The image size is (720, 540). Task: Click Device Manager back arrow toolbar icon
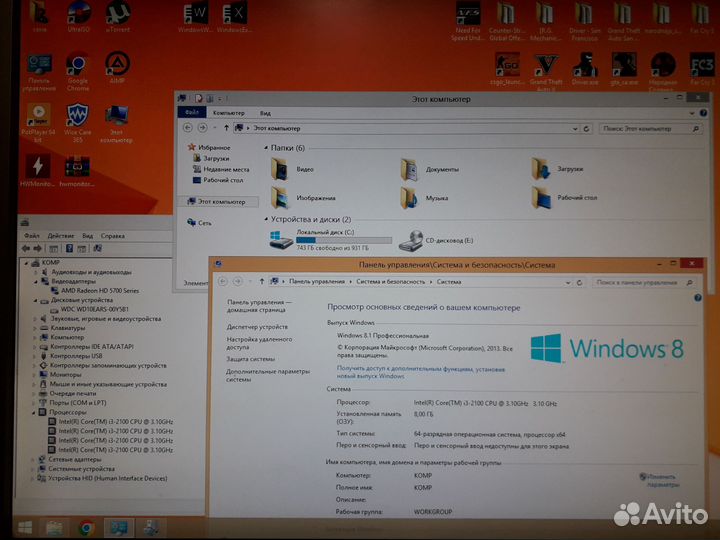pyautogui.click(x=26, y=248)
